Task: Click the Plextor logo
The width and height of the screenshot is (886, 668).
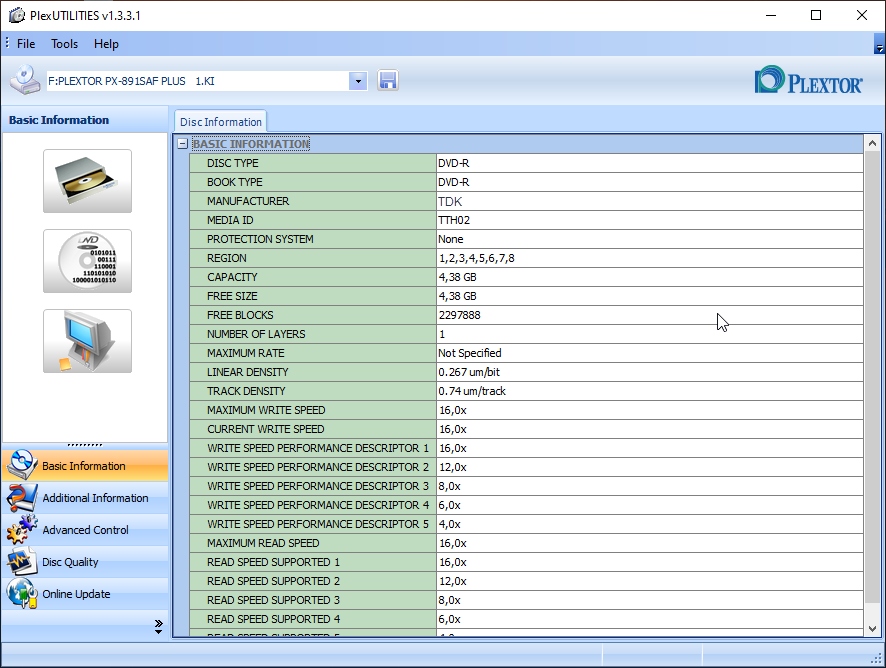Action: (x=808, y=80)
